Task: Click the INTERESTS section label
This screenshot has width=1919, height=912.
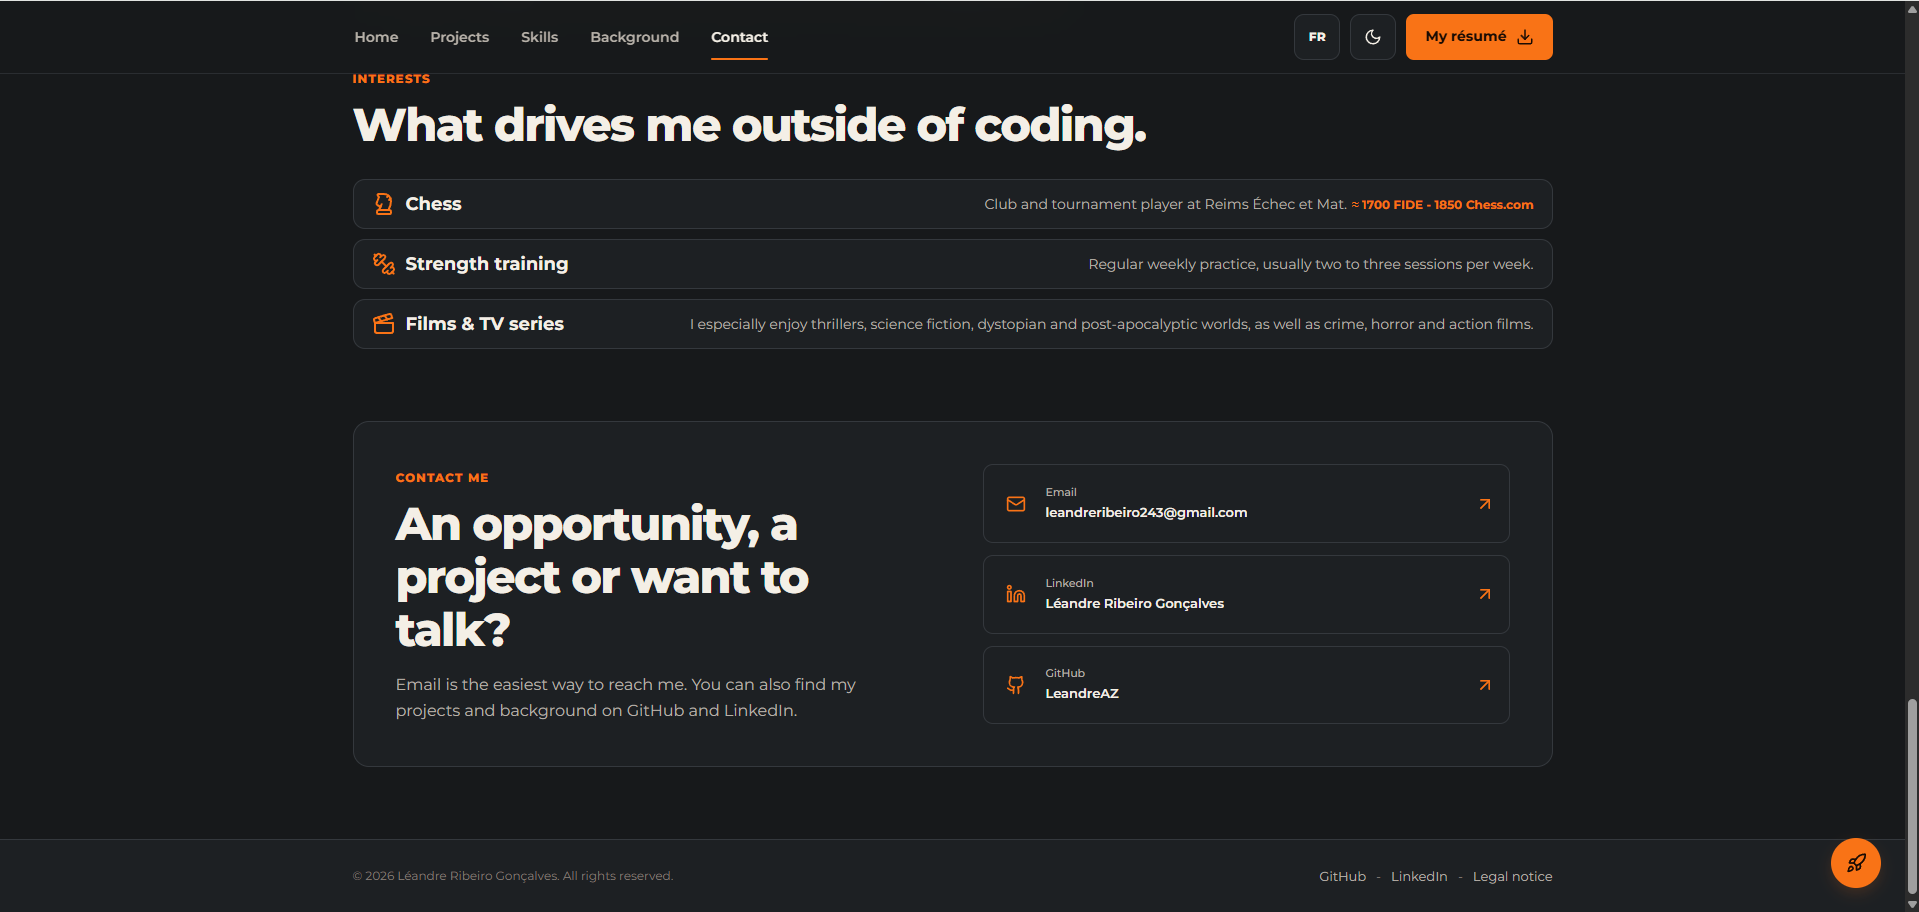Action: tap(391, 79)
